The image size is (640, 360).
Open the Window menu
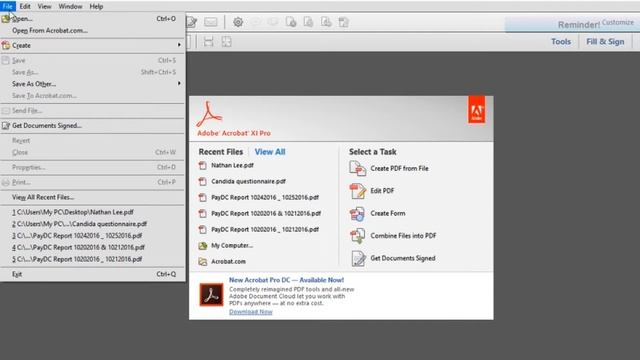[x=70, y=6]
